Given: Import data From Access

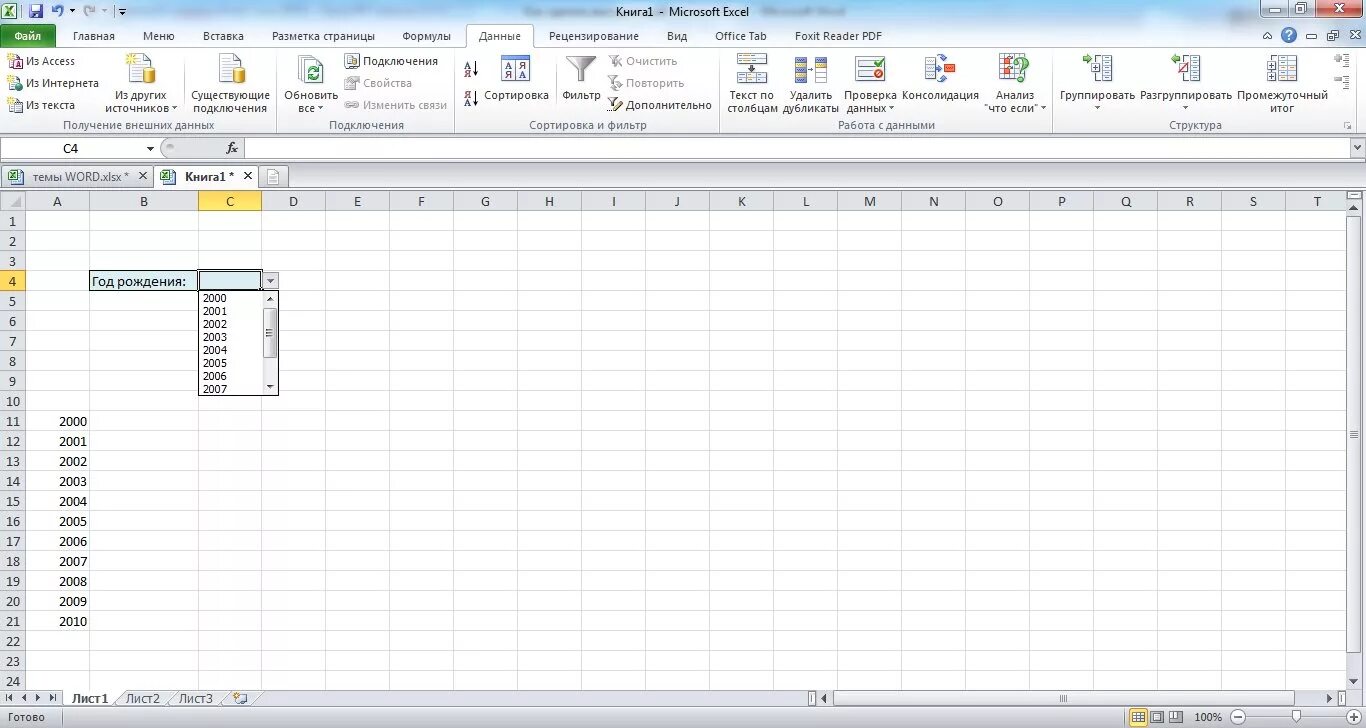Looking at the screenshot, I should click(41, 61).
